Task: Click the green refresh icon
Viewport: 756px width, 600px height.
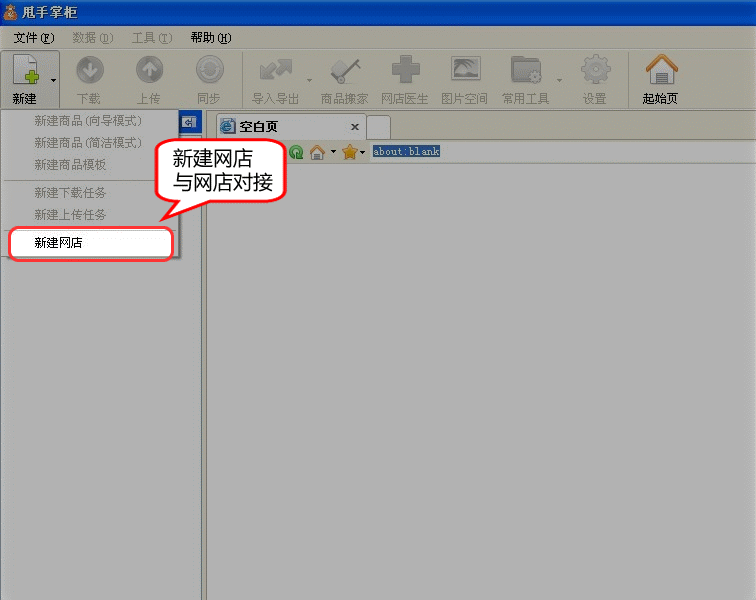Action: tap(296, 152)
